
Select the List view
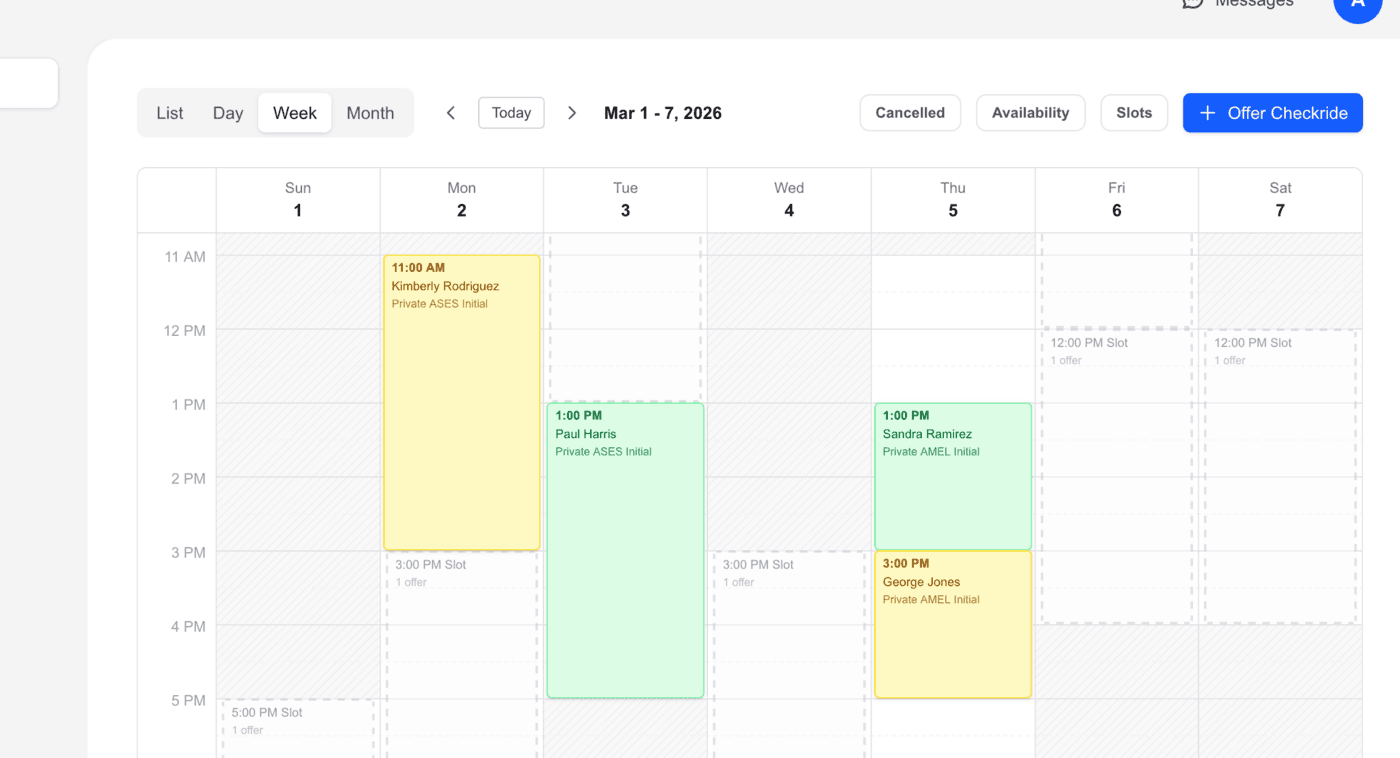tap(169, 112)
